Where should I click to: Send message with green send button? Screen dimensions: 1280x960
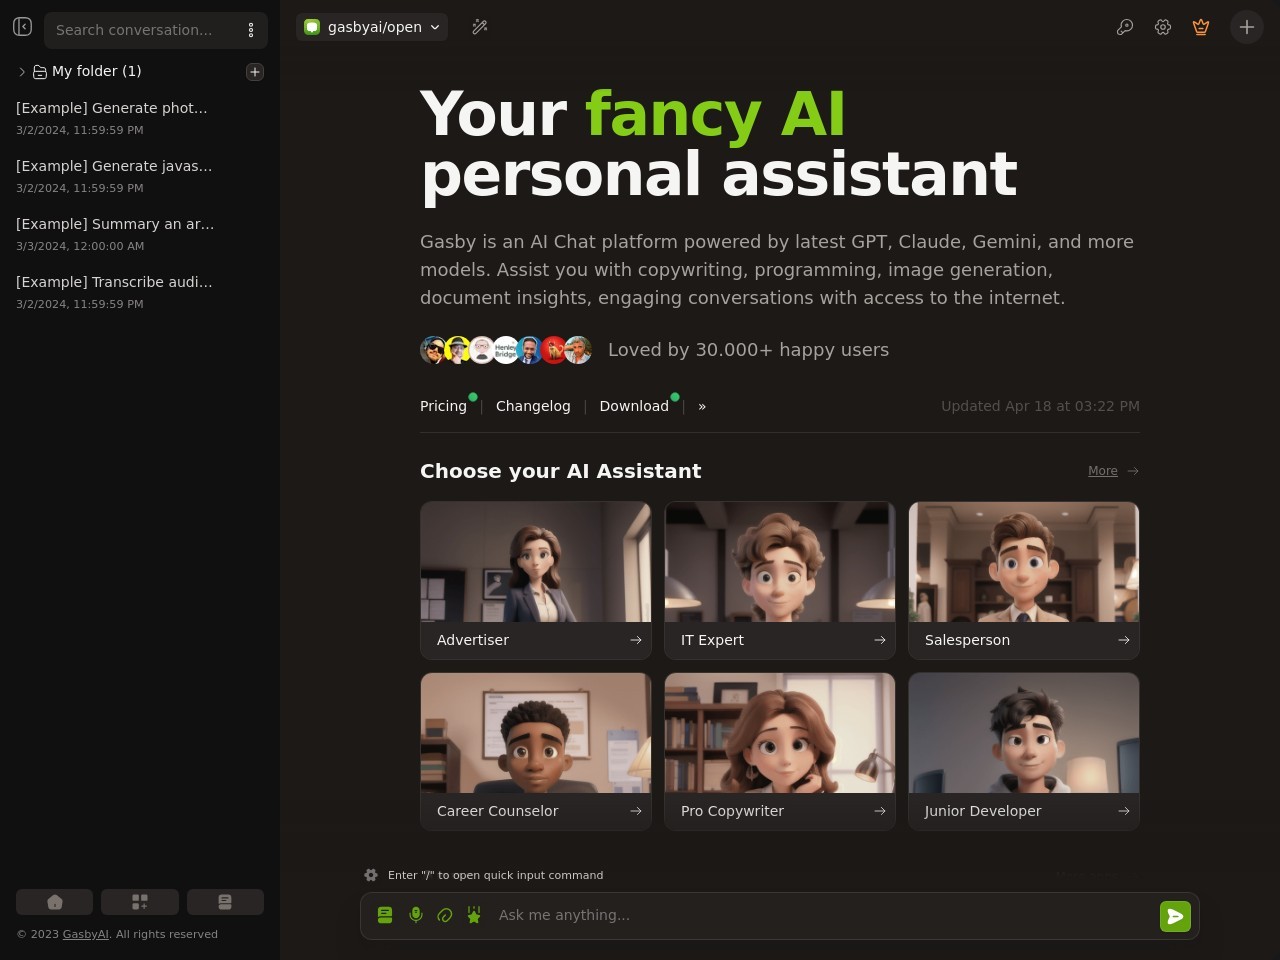coord(1175,916)
